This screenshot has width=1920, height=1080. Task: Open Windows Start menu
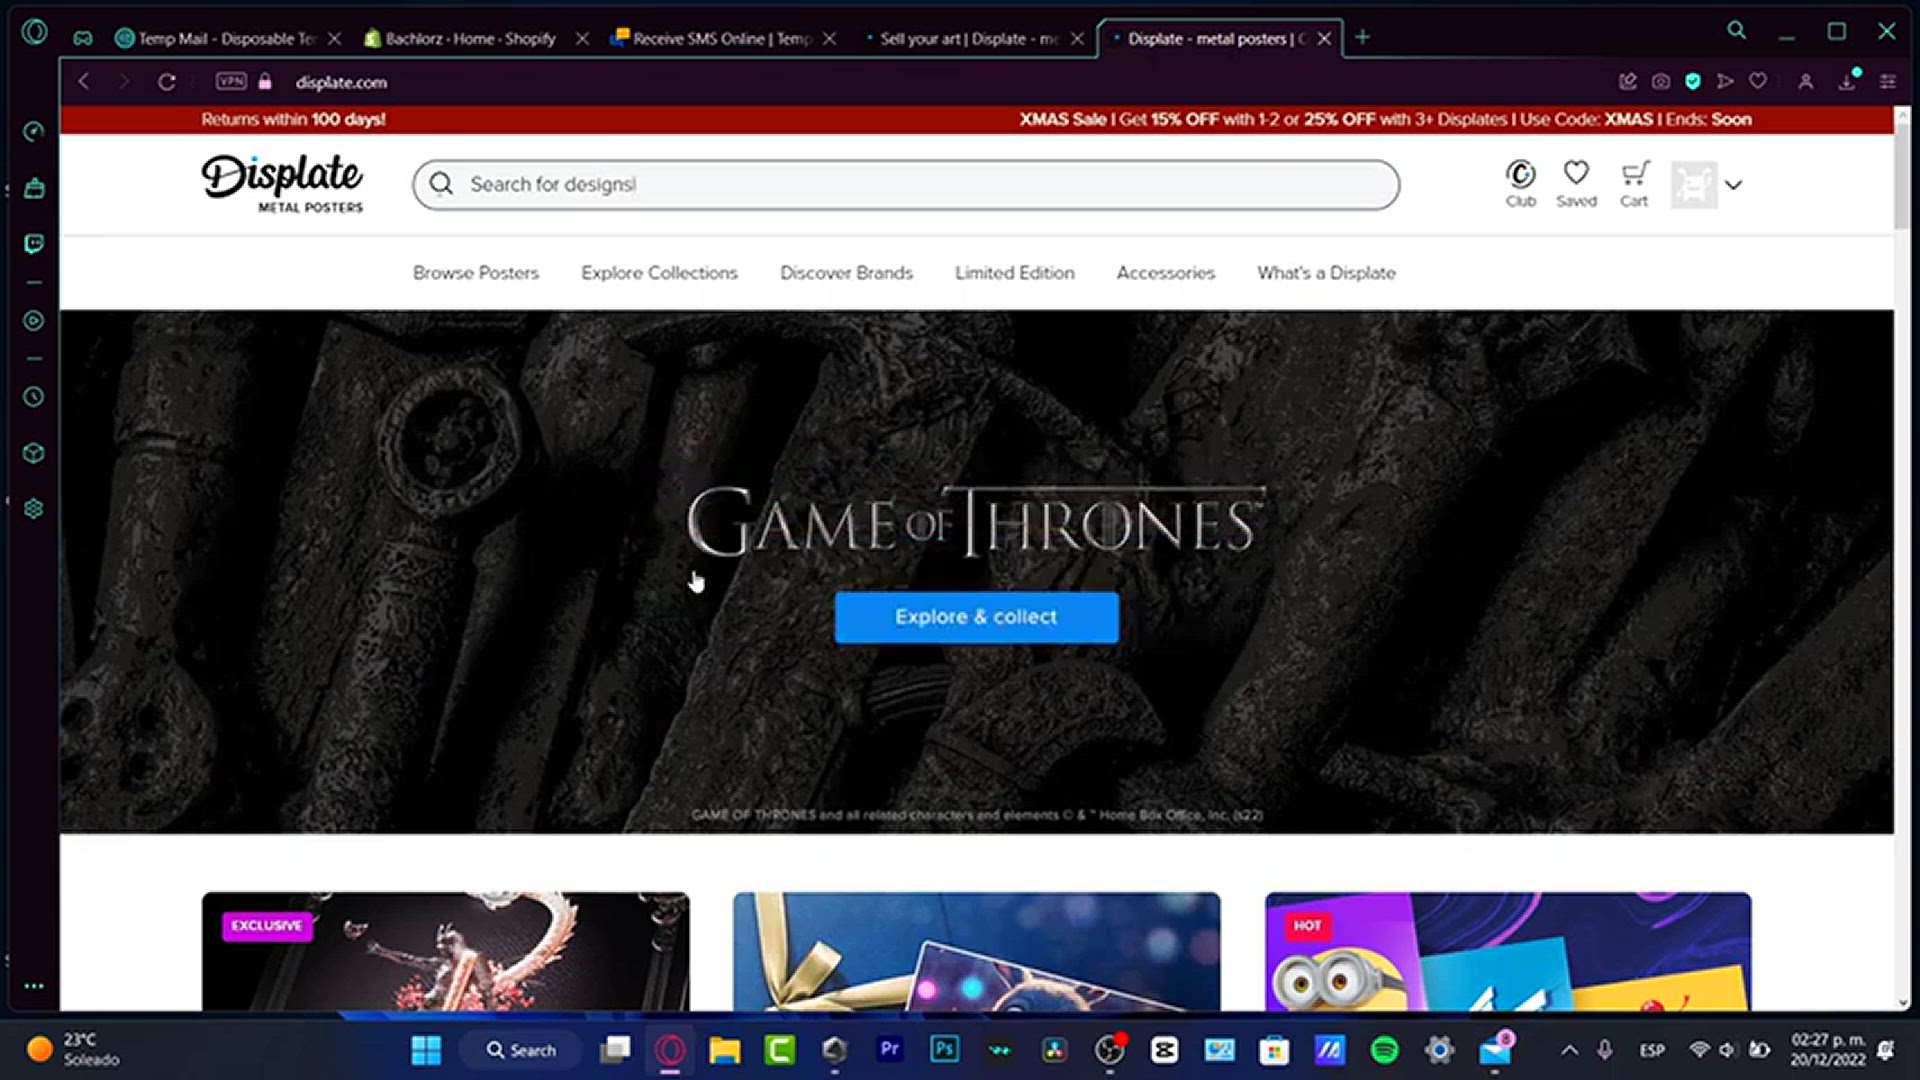pyautogui.click(x=426, y=1050)
